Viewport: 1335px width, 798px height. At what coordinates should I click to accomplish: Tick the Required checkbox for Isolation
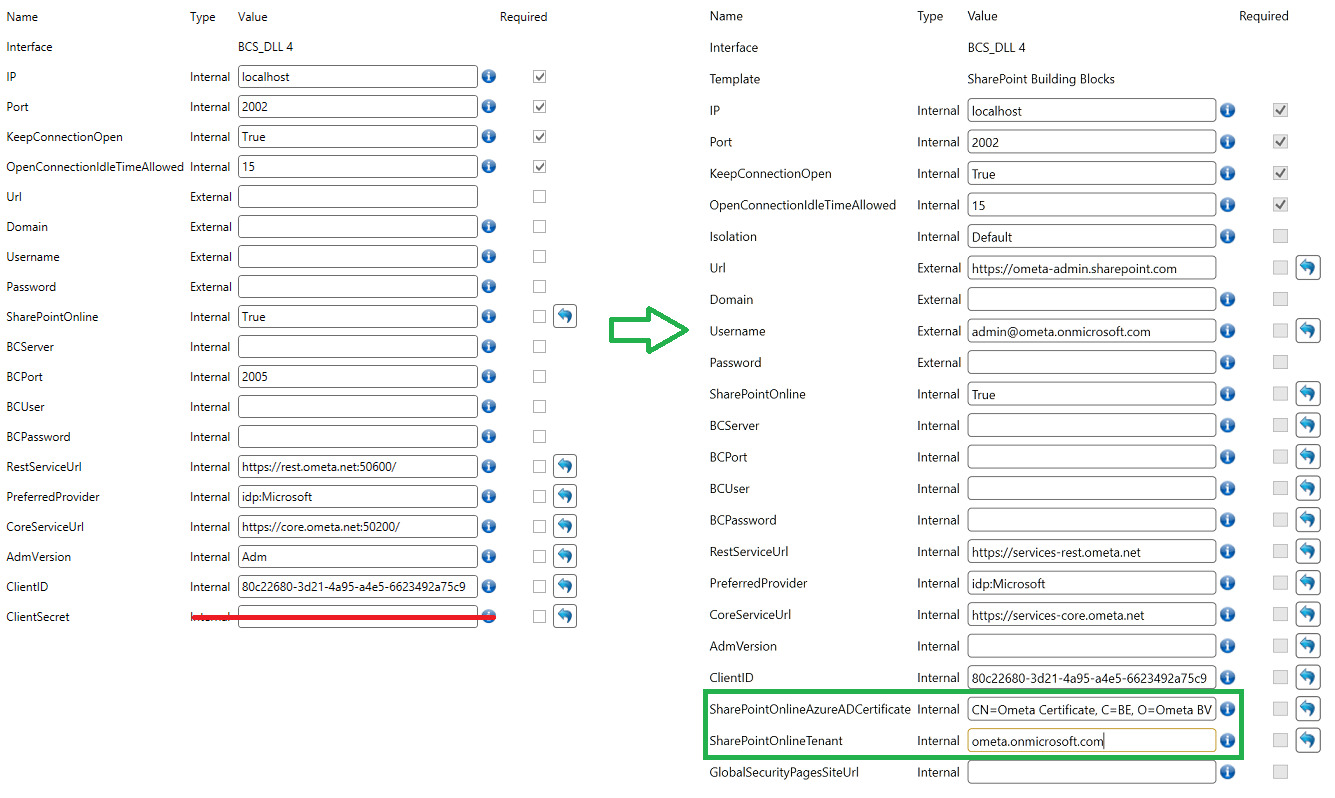point(1280,237)
